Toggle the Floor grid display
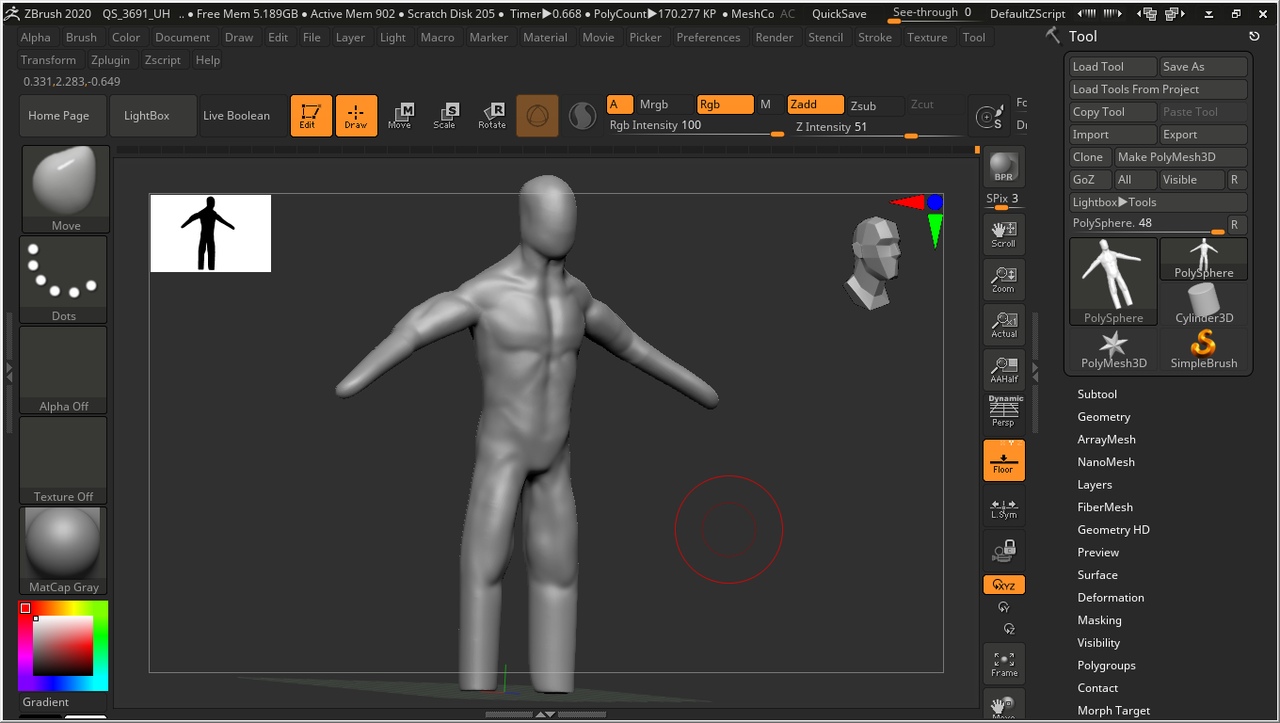 [1003, 460]
